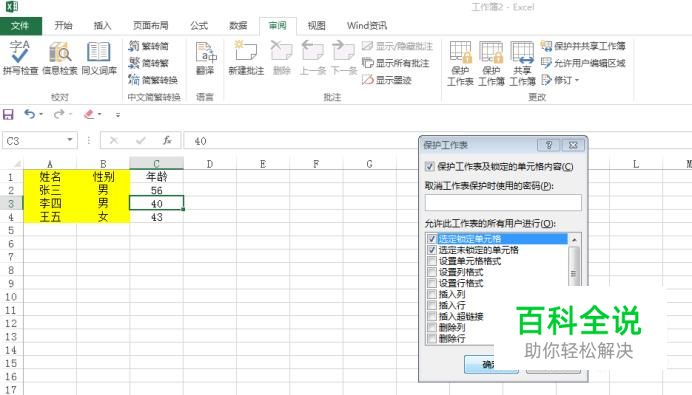Viewport: 692px width, 395px height.
Task: Enable 删除列 permission
Action: [432, 327]
